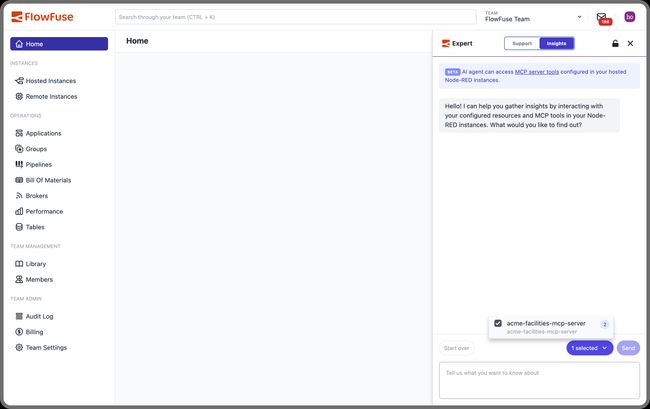The height and width of the screenshot is (409, 650).
Task: Open Hosted Instances page
Action: (x=51, y=81)
